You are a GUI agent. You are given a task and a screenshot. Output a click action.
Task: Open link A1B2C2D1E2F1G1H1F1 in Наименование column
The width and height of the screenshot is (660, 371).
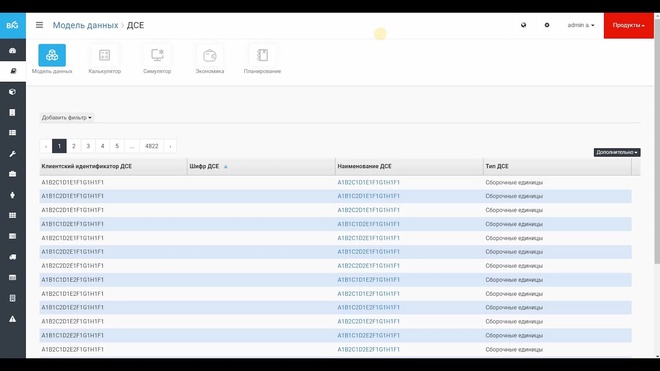pyautogui.click(x=368, y=321)
